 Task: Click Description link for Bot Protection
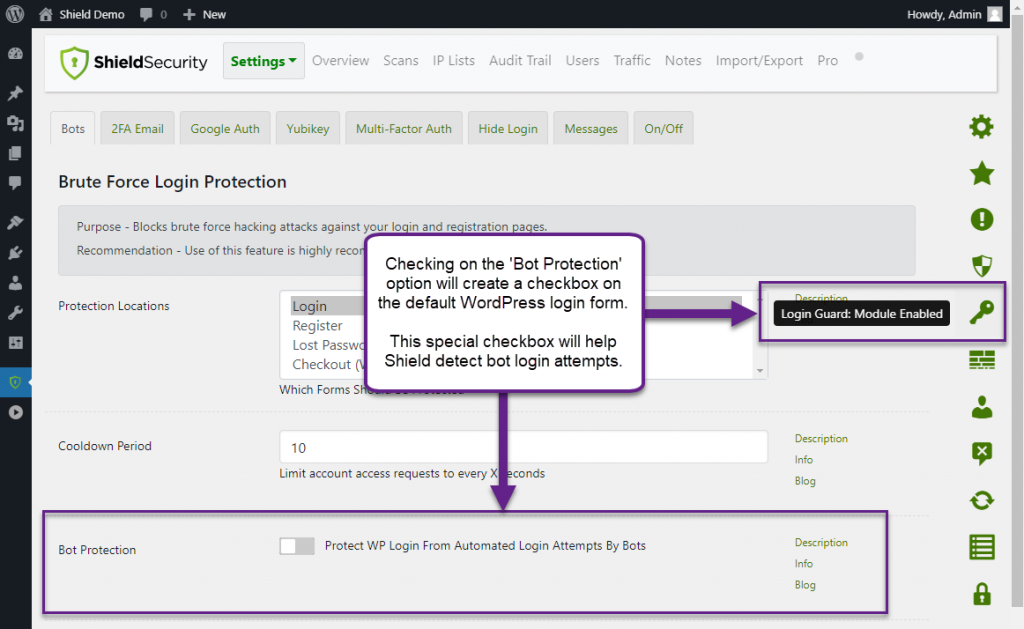coord(821,542)
